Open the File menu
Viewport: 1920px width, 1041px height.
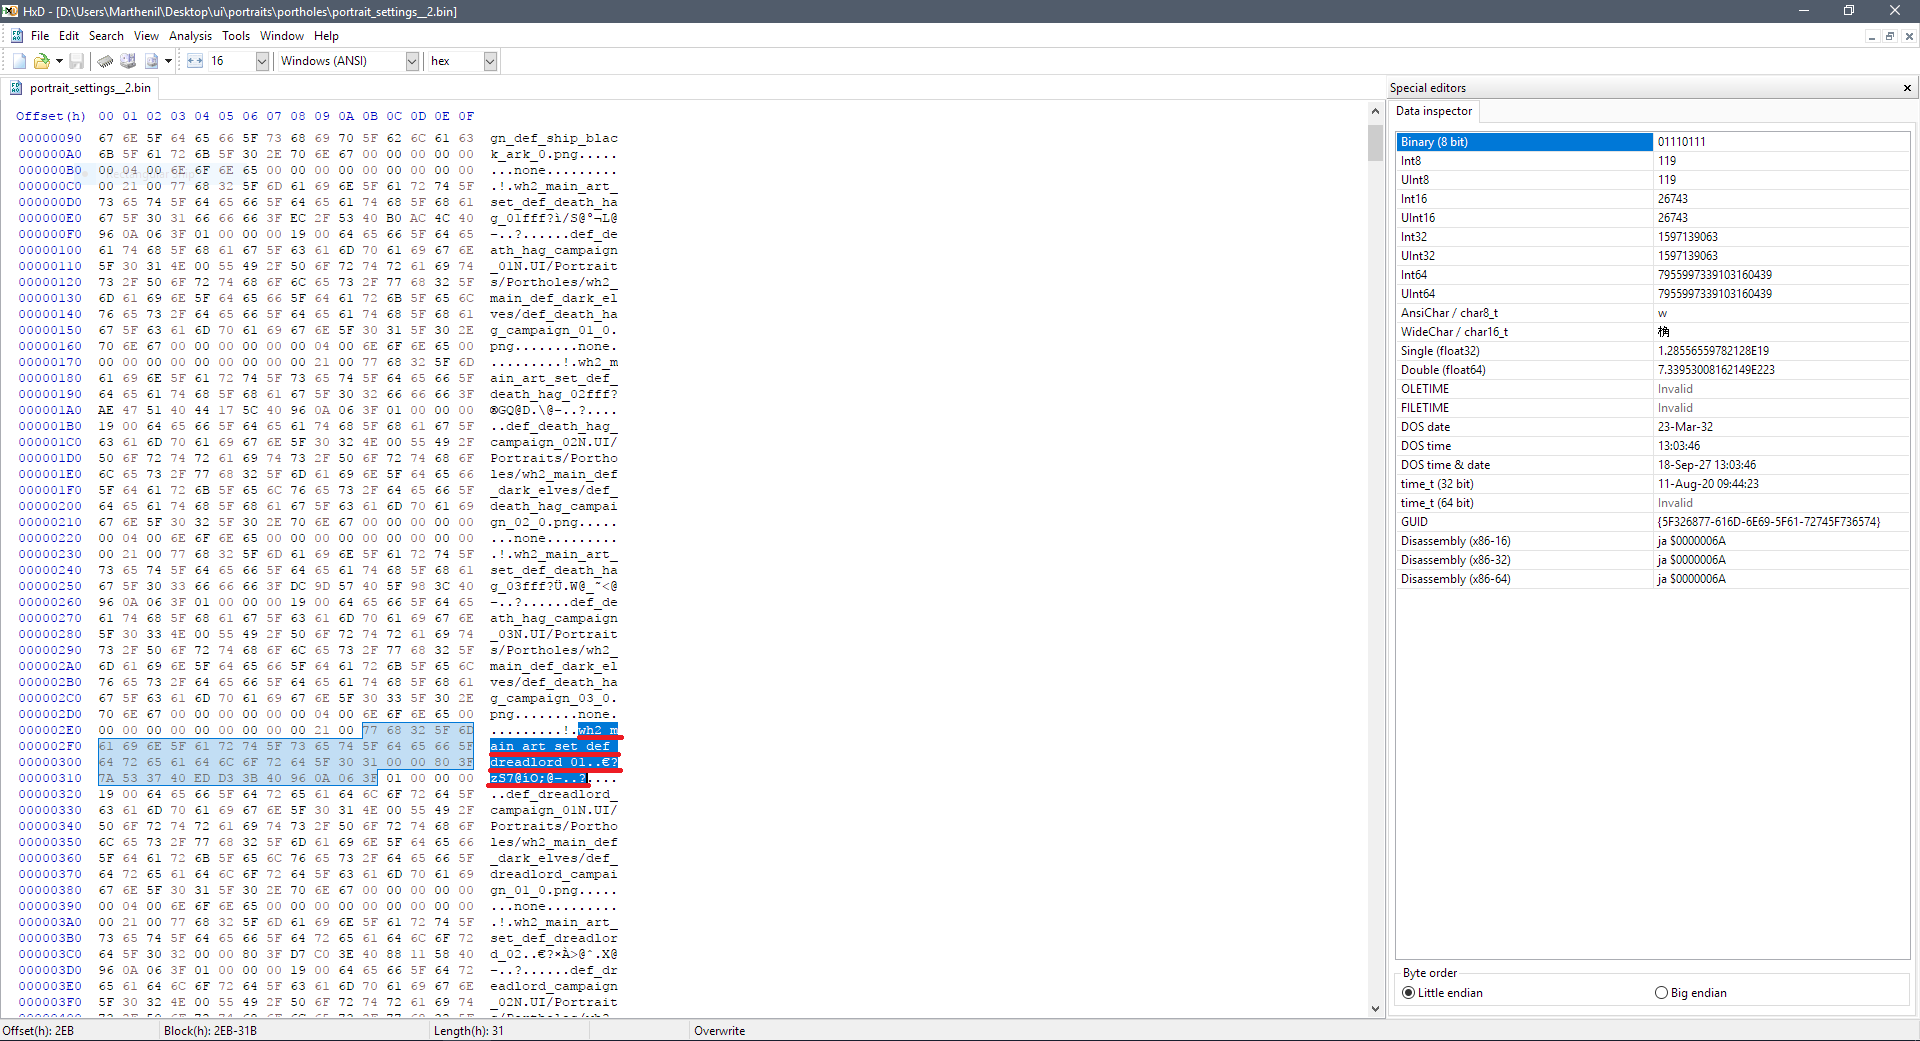click(40, 36)
